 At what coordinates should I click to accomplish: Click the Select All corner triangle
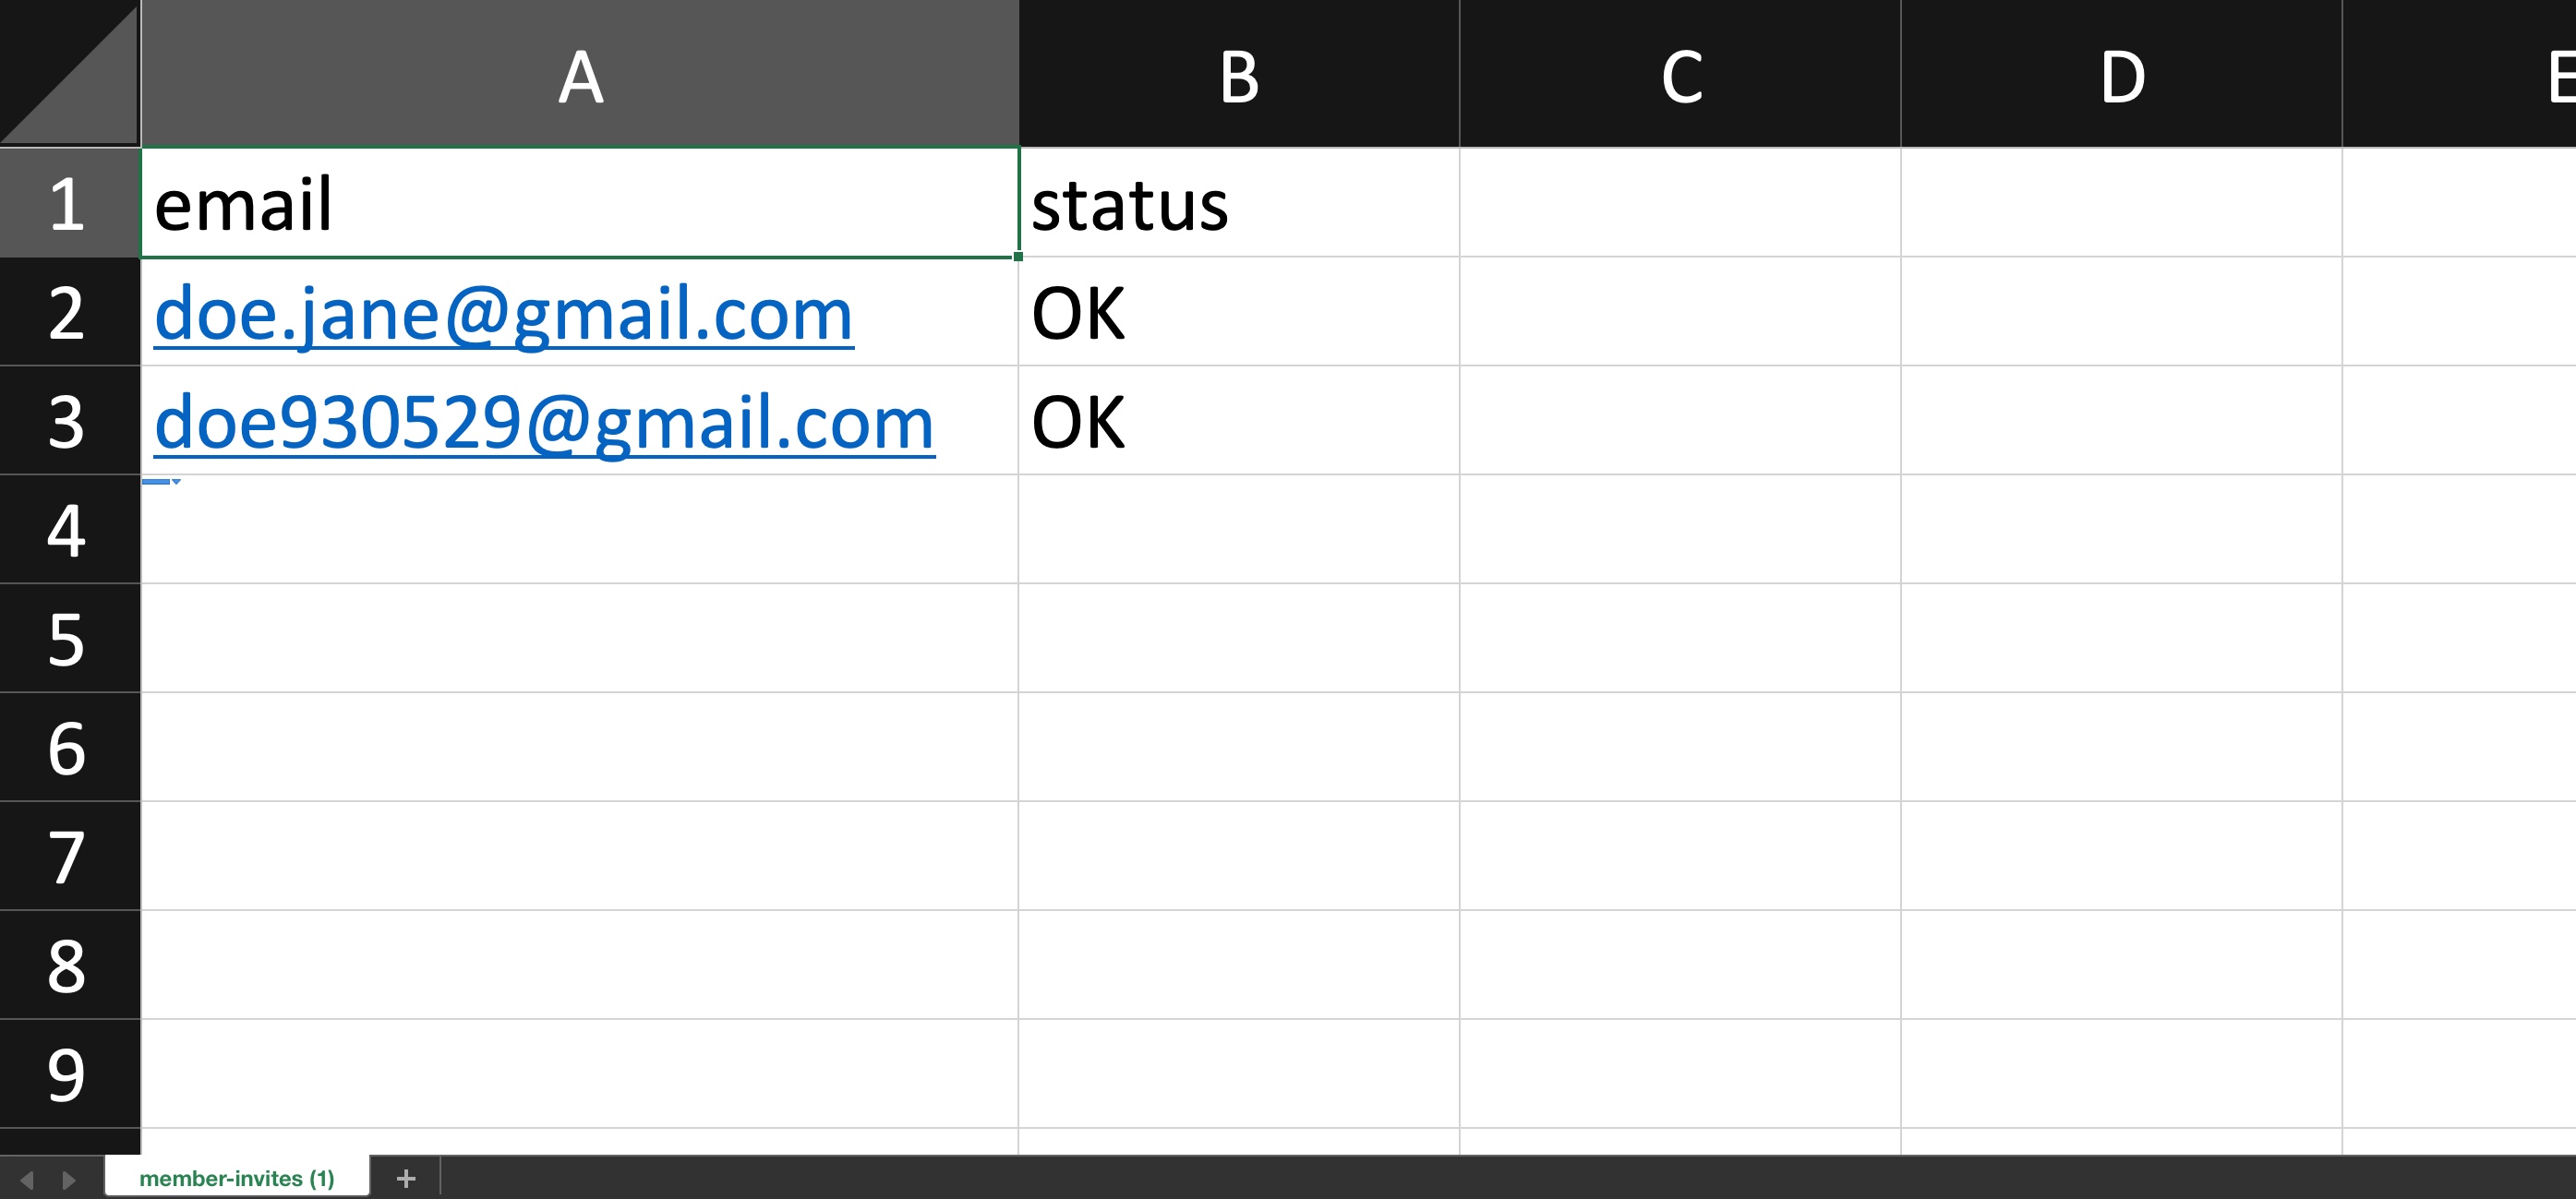point(70,73)
